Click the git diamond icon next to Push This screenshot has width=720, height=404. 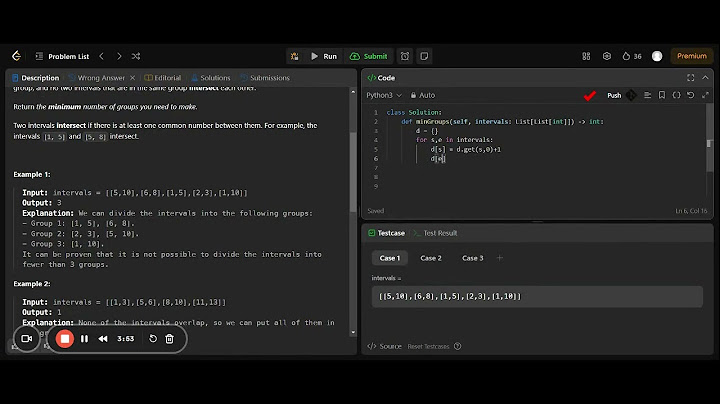(631, 95)
